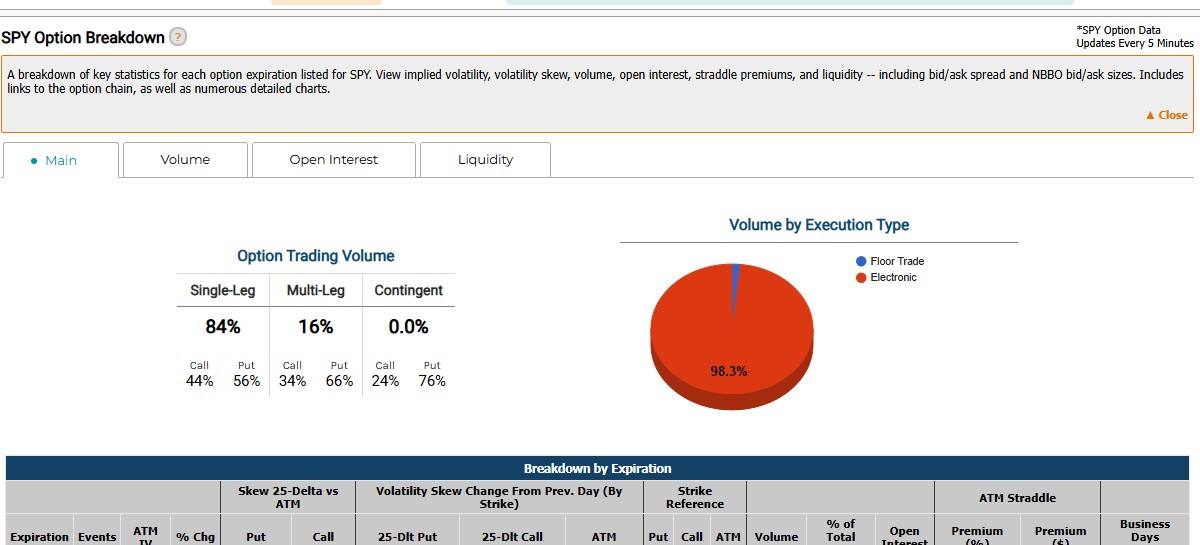Click the Multi-Leg put 66% value

pos(340,381)
